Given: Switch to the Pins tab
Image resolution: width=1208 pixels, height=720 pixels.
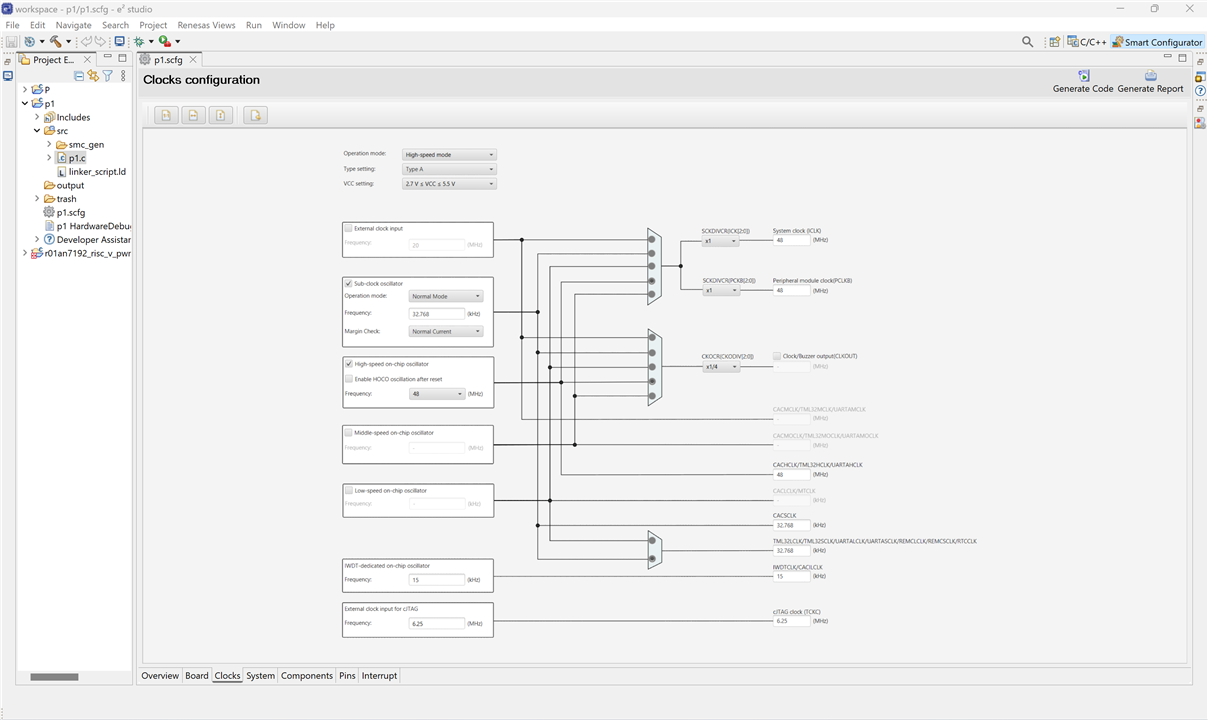Looking at the screenshot, I should (x=347, y=676).
